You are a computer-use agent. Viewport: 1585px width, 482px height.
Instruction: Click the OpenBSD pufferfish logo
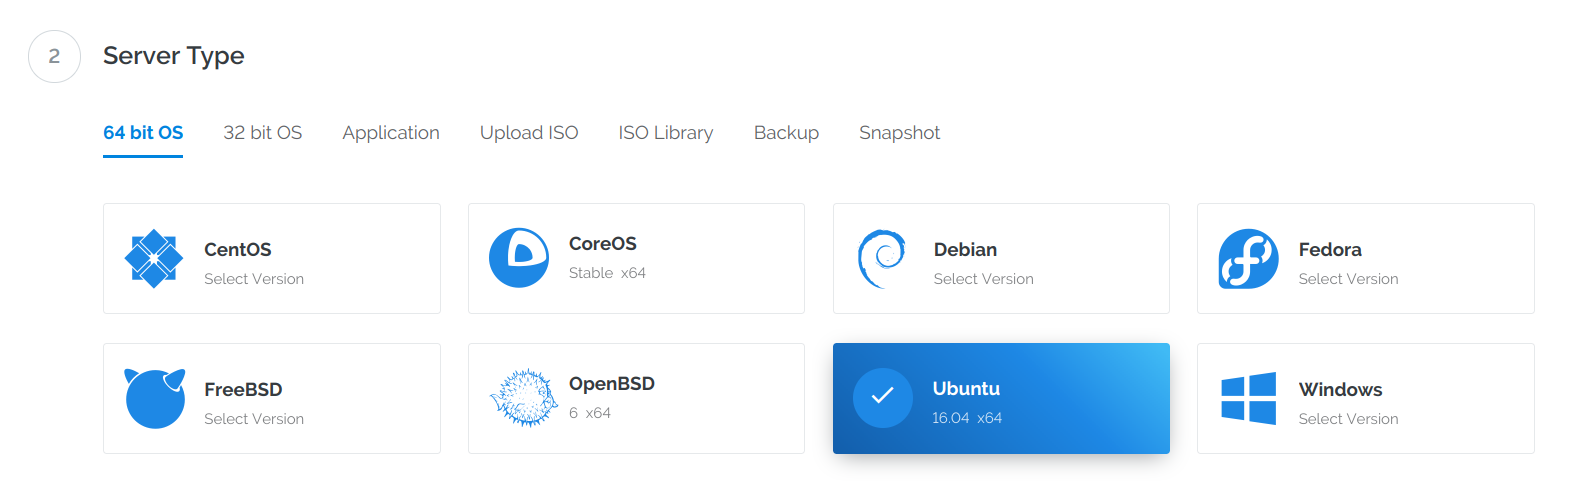click(x=523, y=398)
